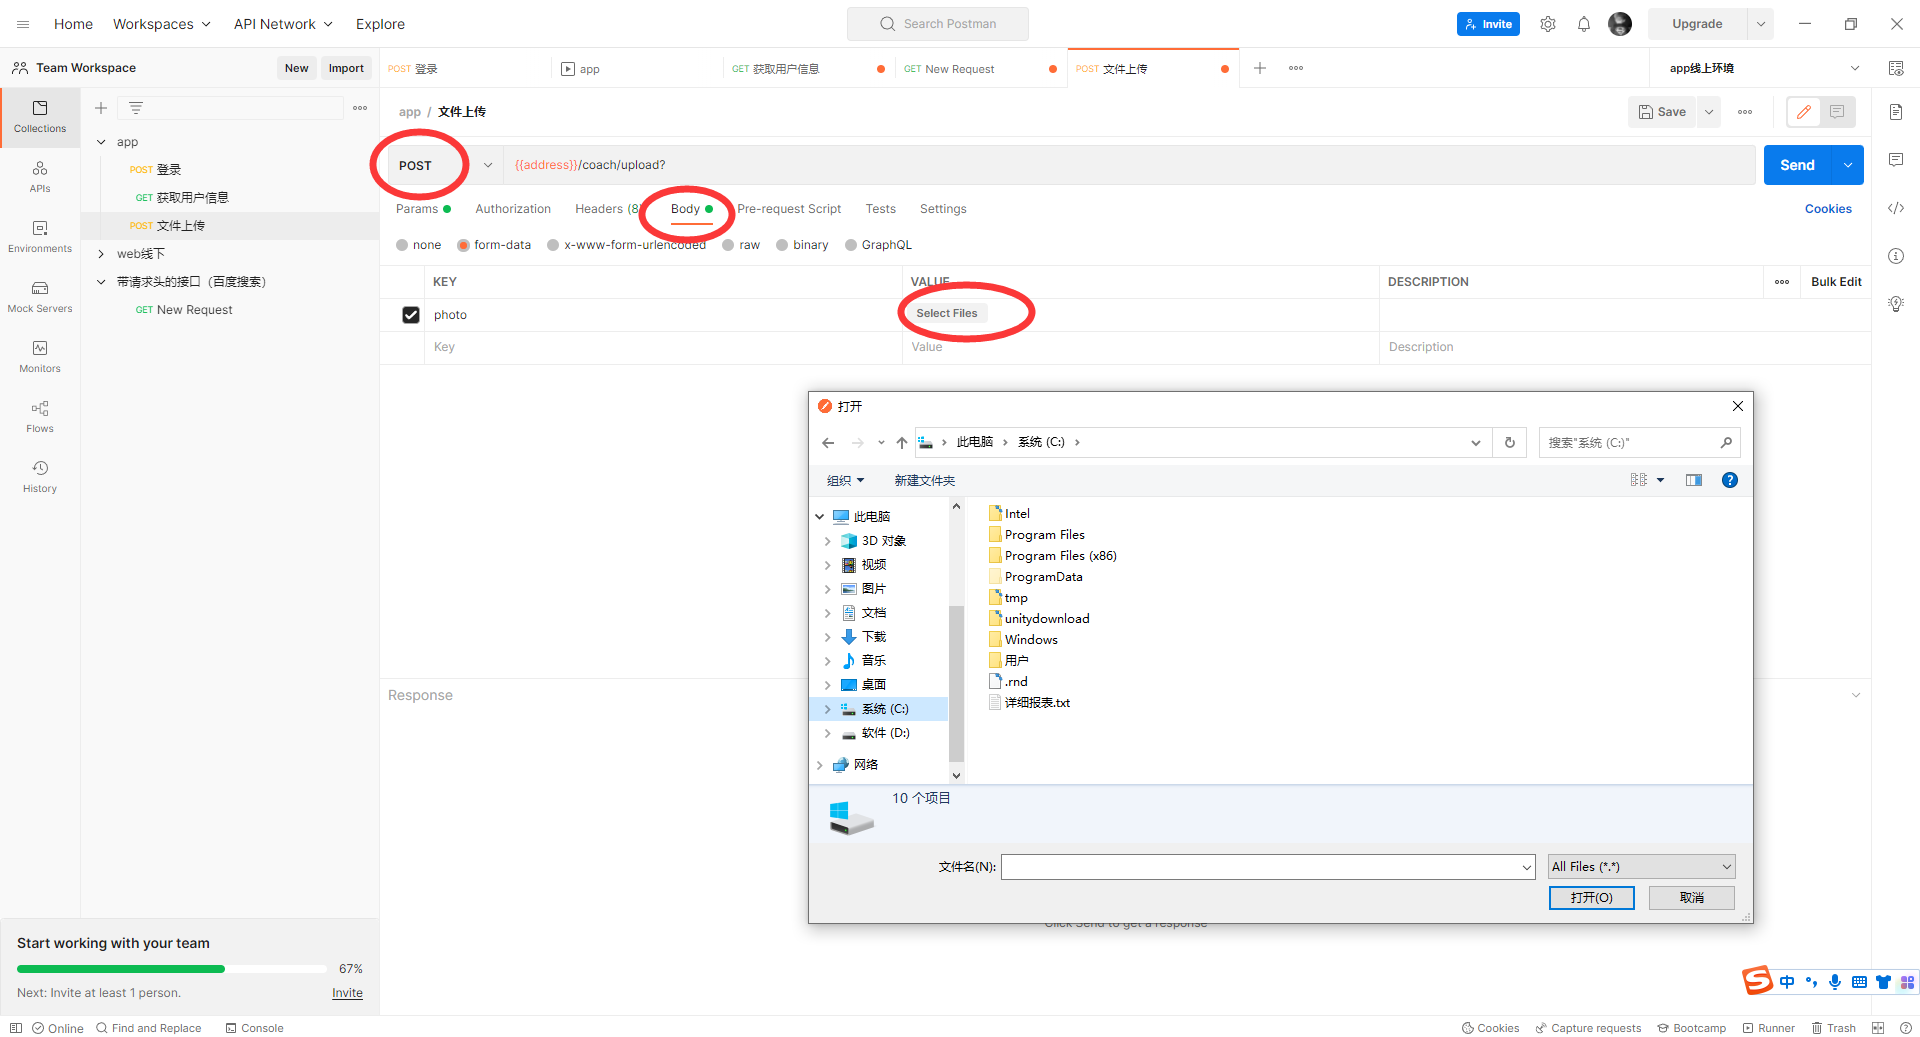Open the HTTP method POST dropdown

pyautogui.click(x=446, y=165)
